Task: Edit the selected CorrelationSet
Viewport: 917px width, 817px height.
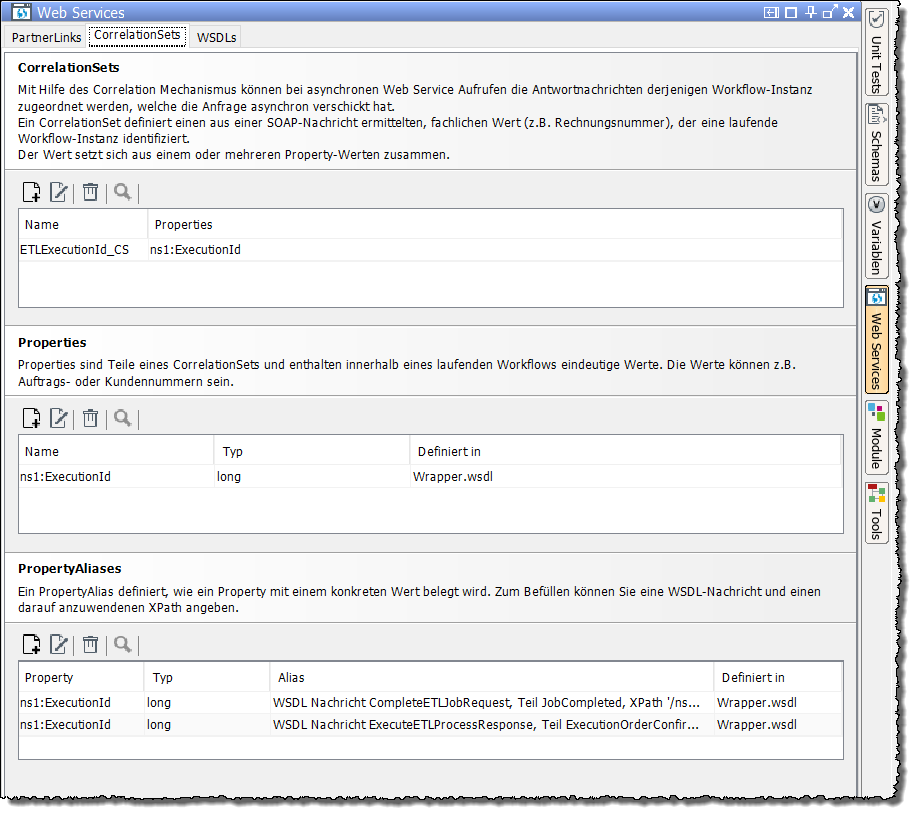Action: tap(59, 192)
